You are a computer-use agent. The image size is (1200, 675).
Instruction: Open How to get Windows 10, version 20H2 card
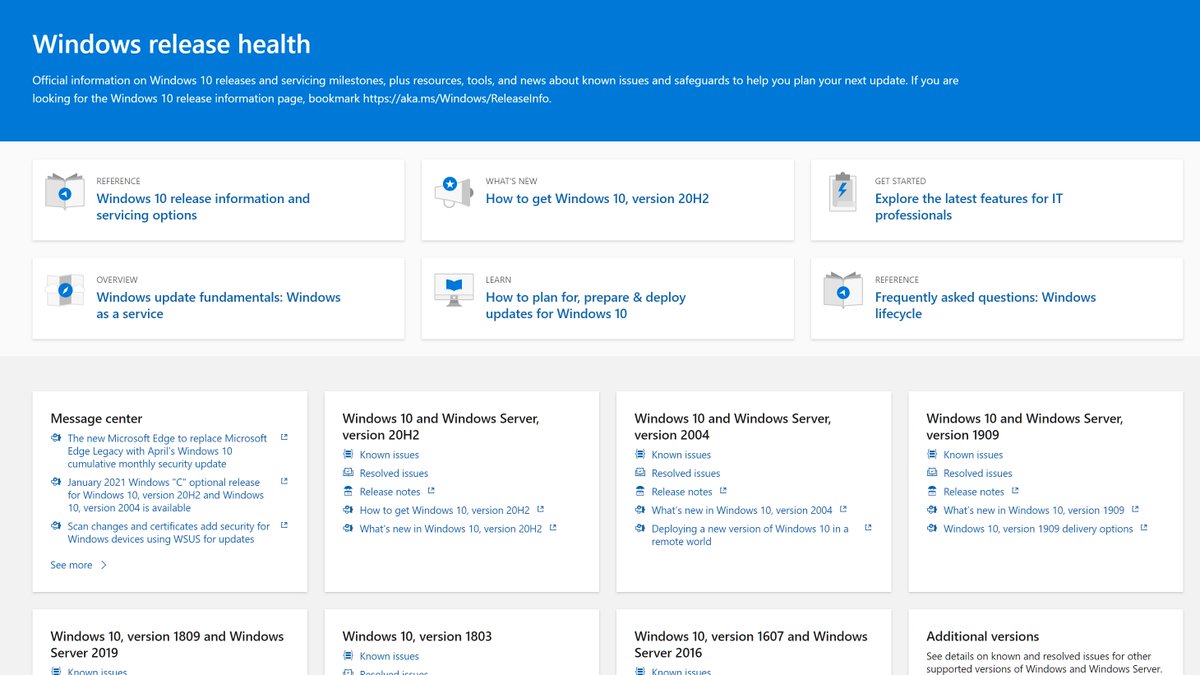click(597, 199)
